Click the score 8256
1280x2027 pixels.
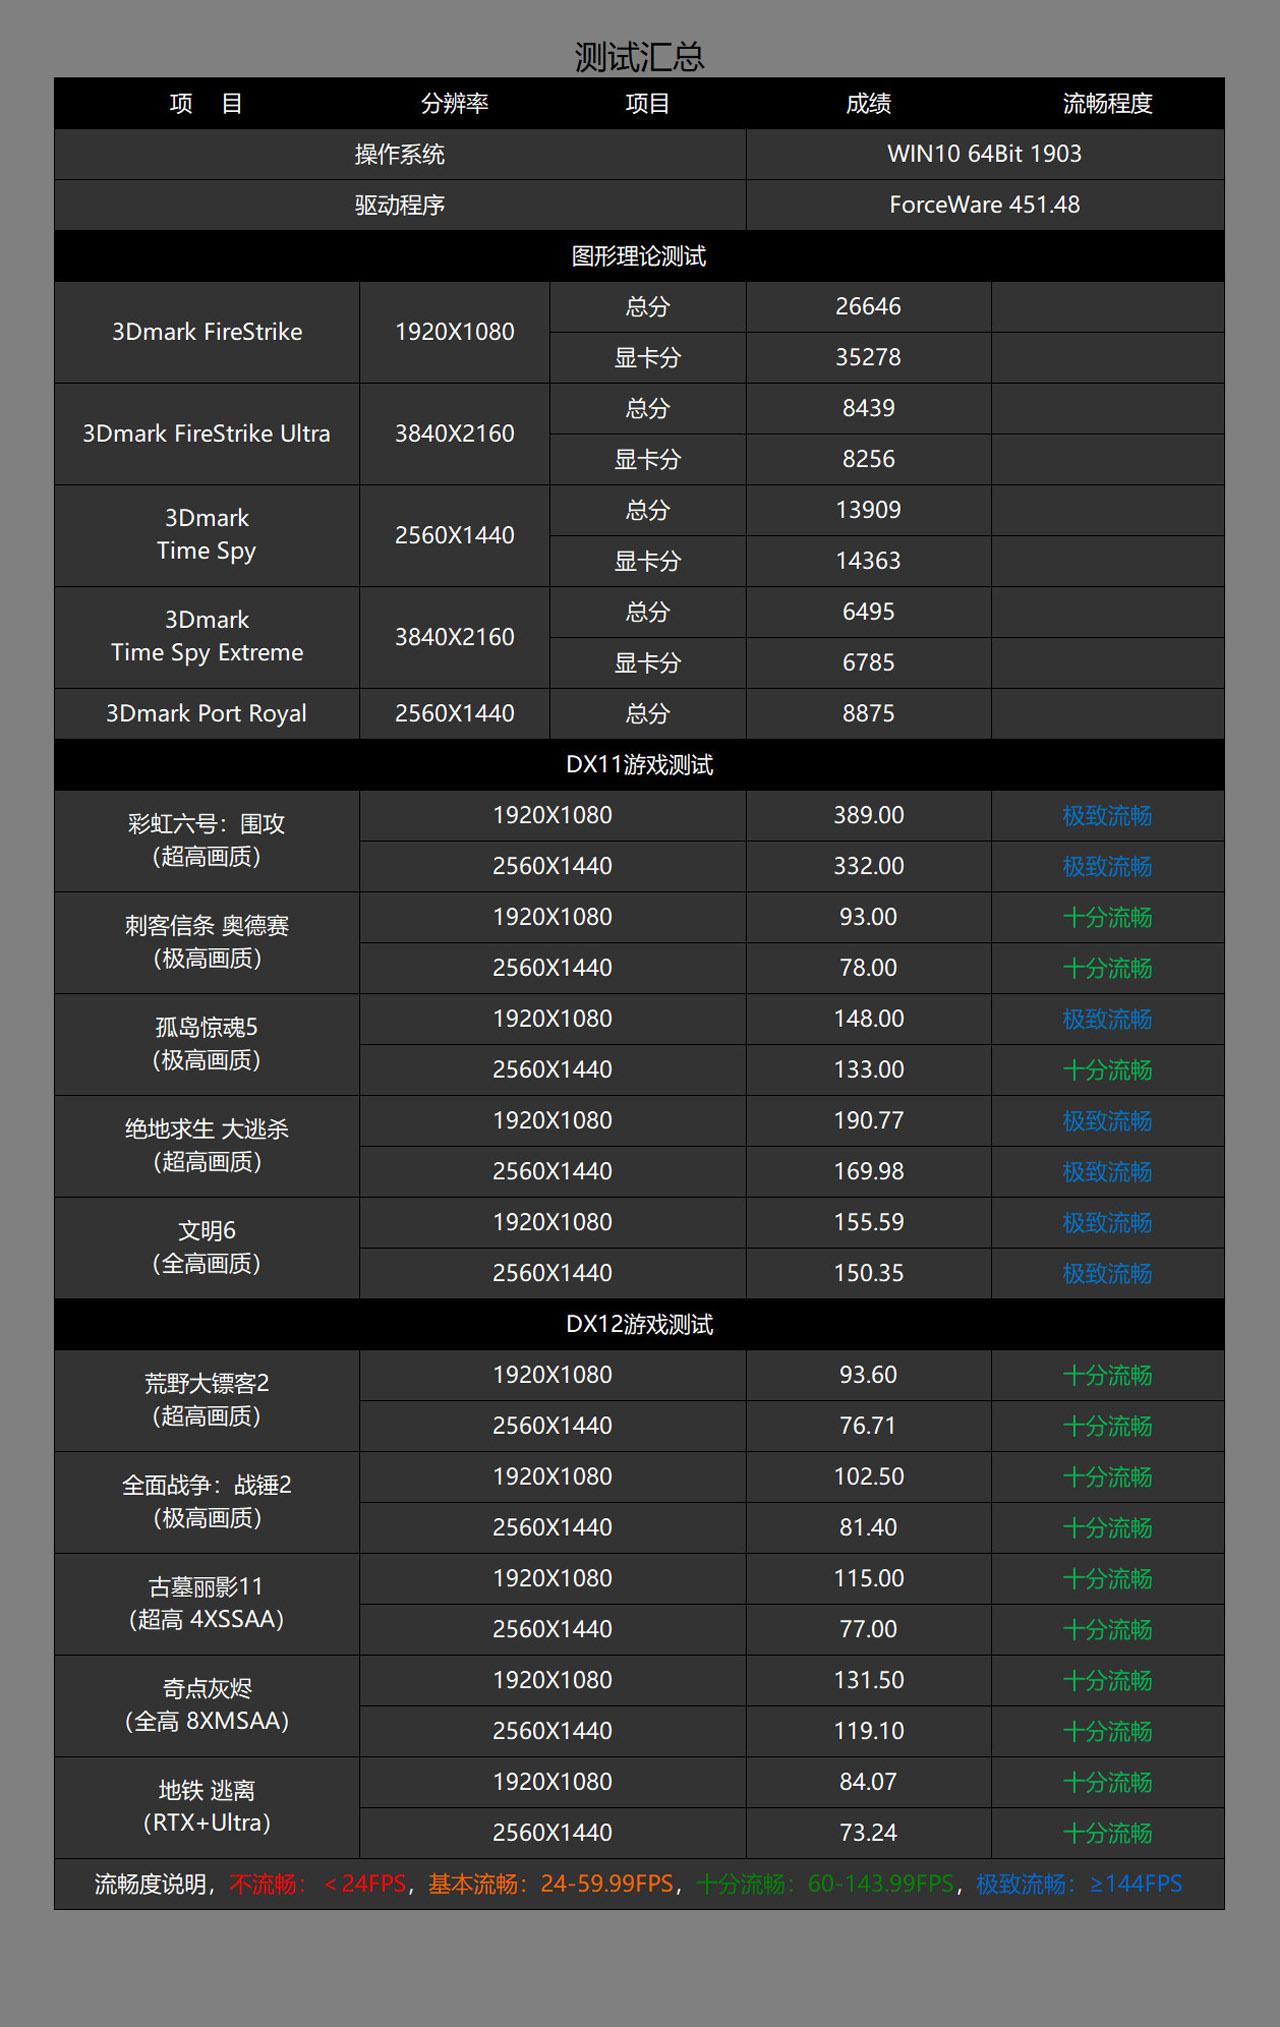pos(868,460)
